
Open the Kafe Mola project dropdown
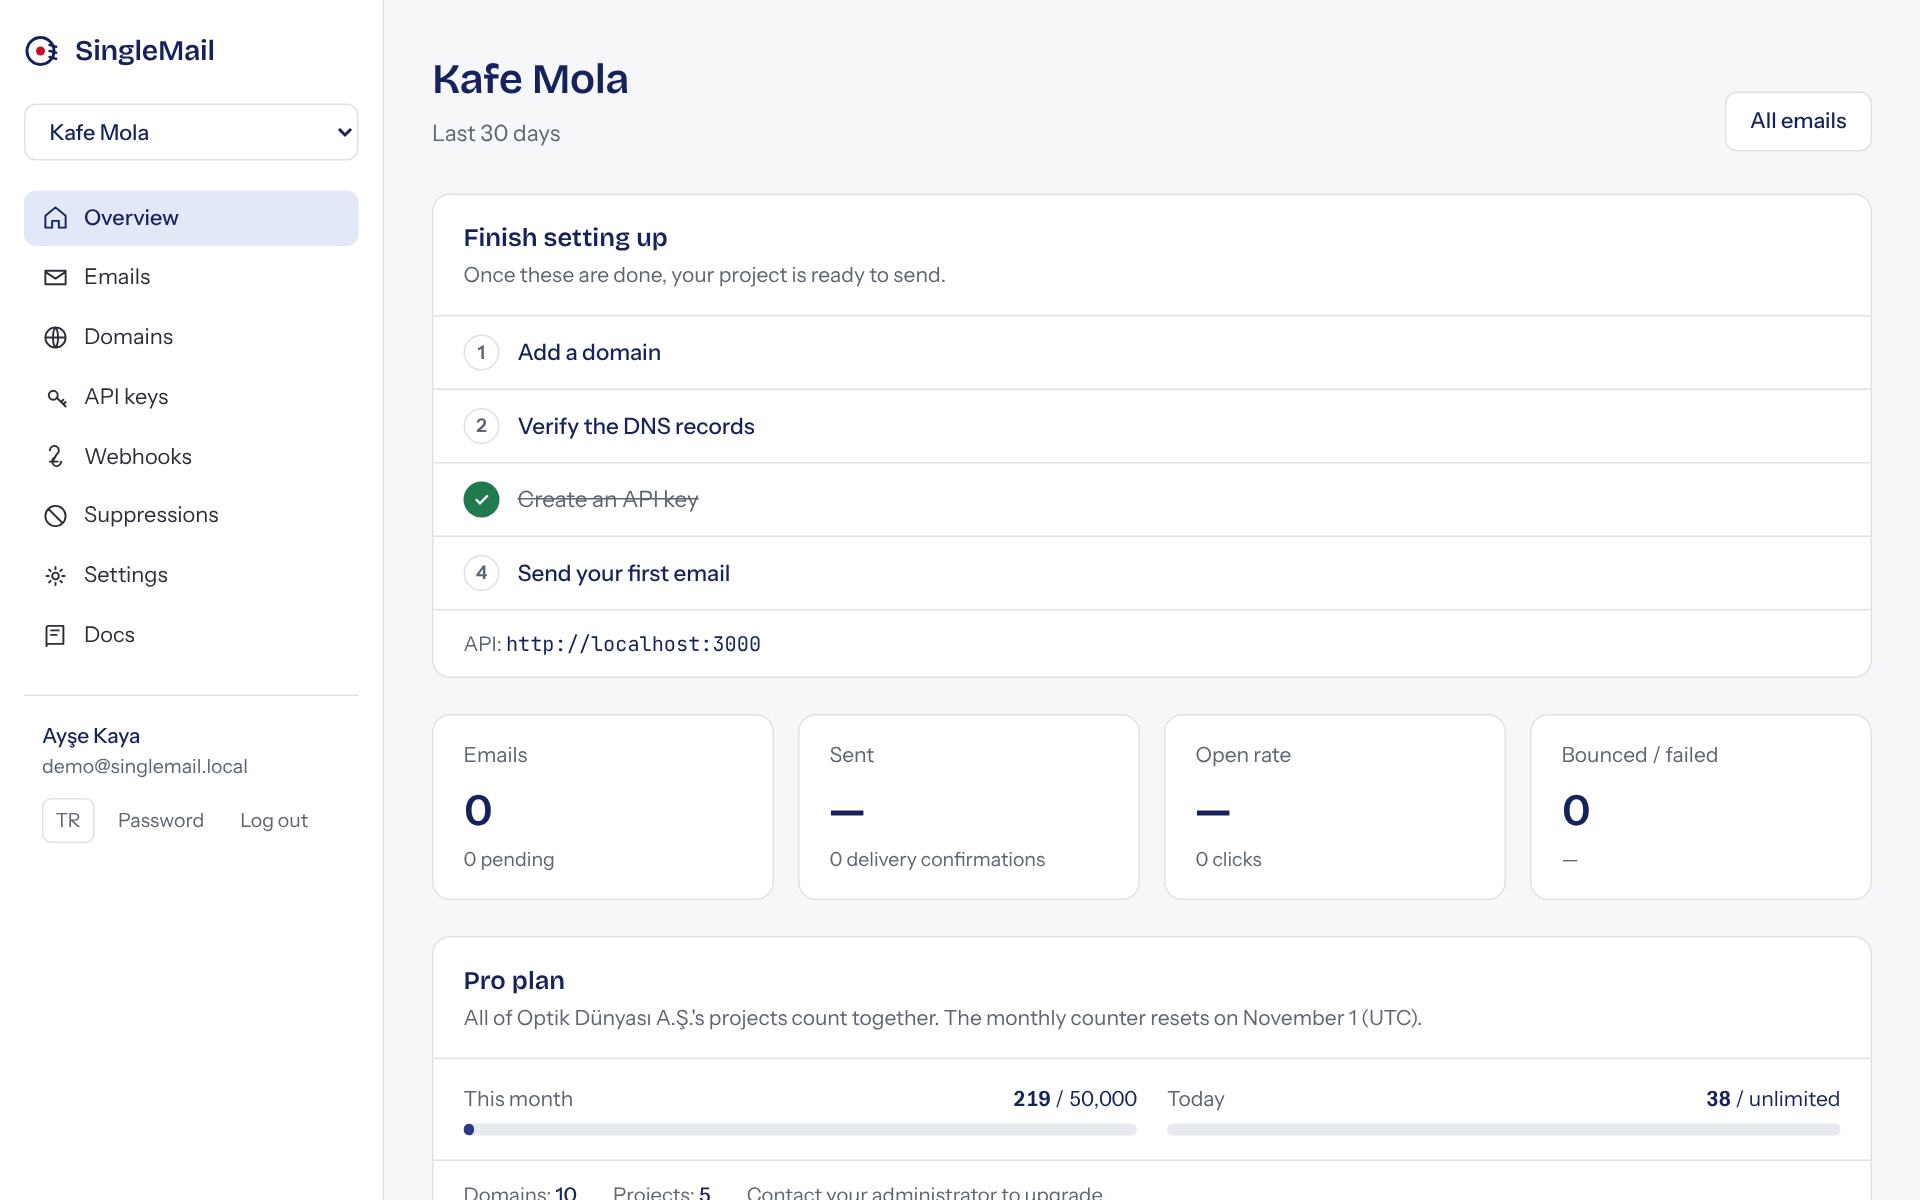pyautogui.click(x=191, y=132)
